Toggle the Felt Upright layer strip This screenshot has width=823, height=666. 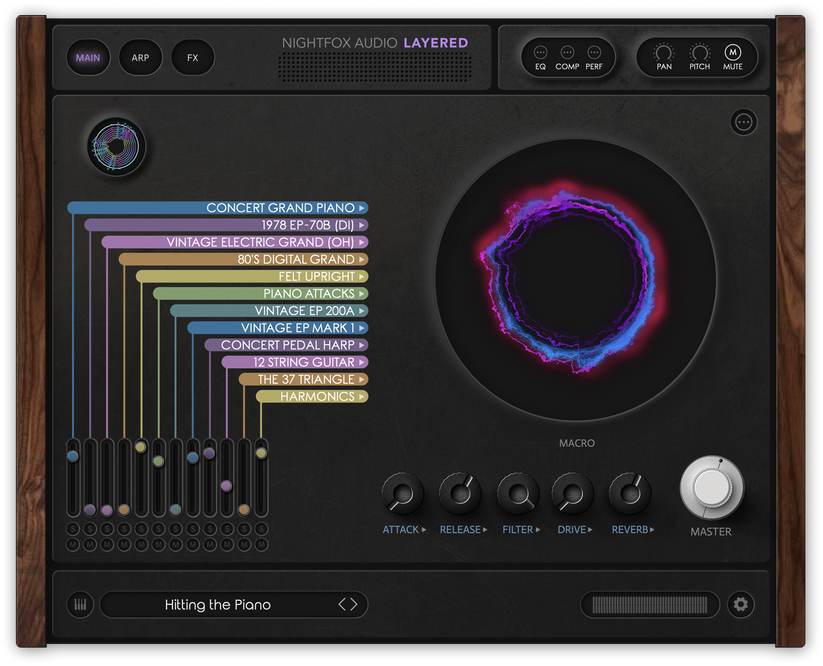tap(300, 276)
